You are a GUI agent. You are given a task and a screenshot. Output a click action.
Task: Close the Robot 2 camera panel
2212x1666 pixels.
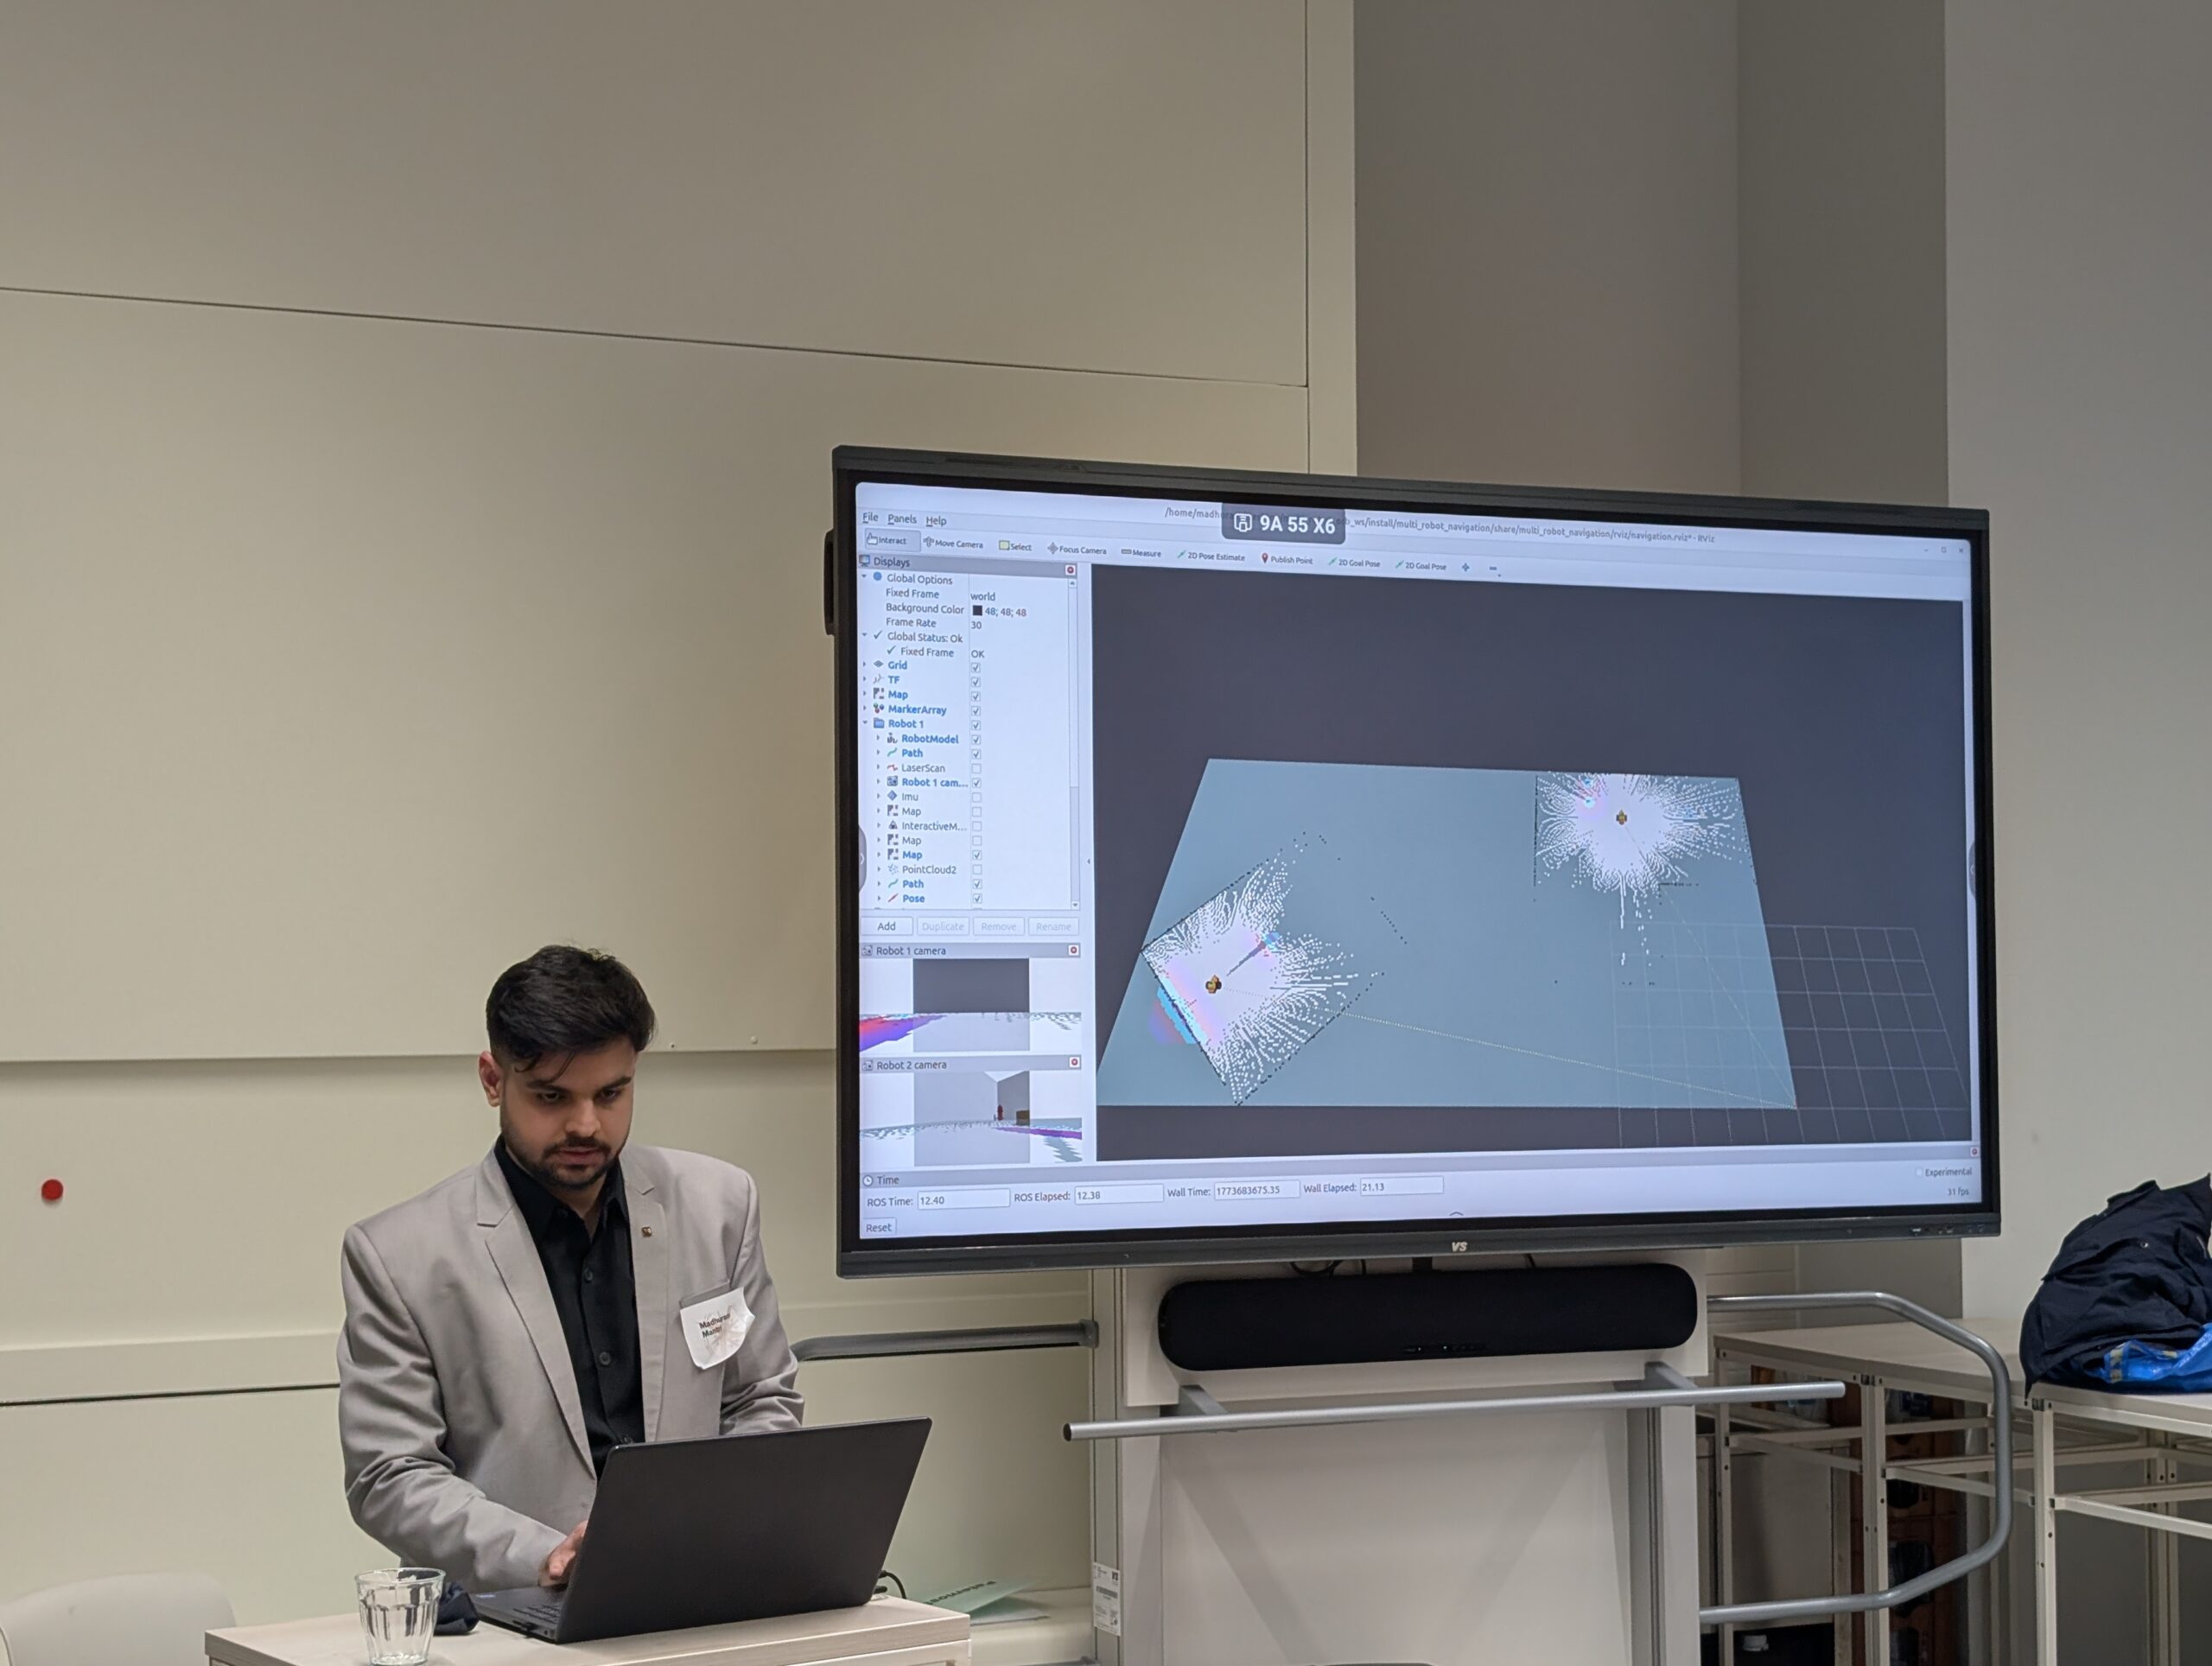click(1074, 1062)
